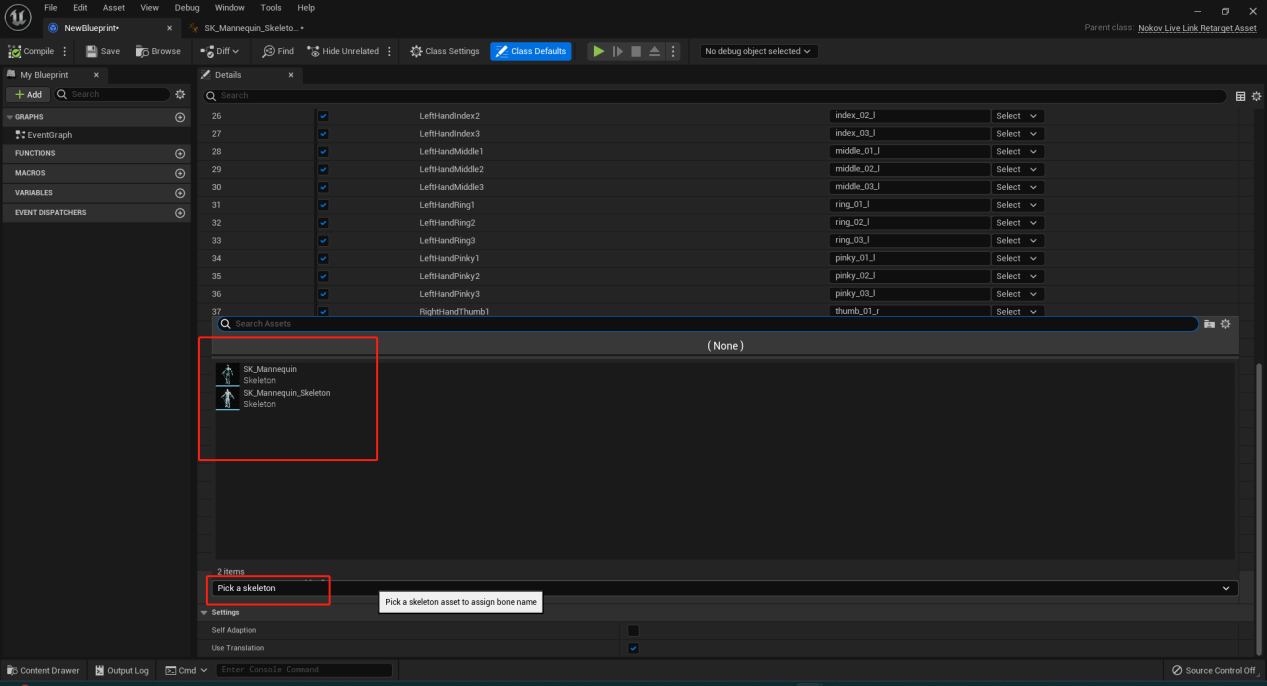Viewport: 1267px width, 686px height.
Task: Enable the Self Adaption checkbox
Action: pyautogui.click(x=633, y=630)
